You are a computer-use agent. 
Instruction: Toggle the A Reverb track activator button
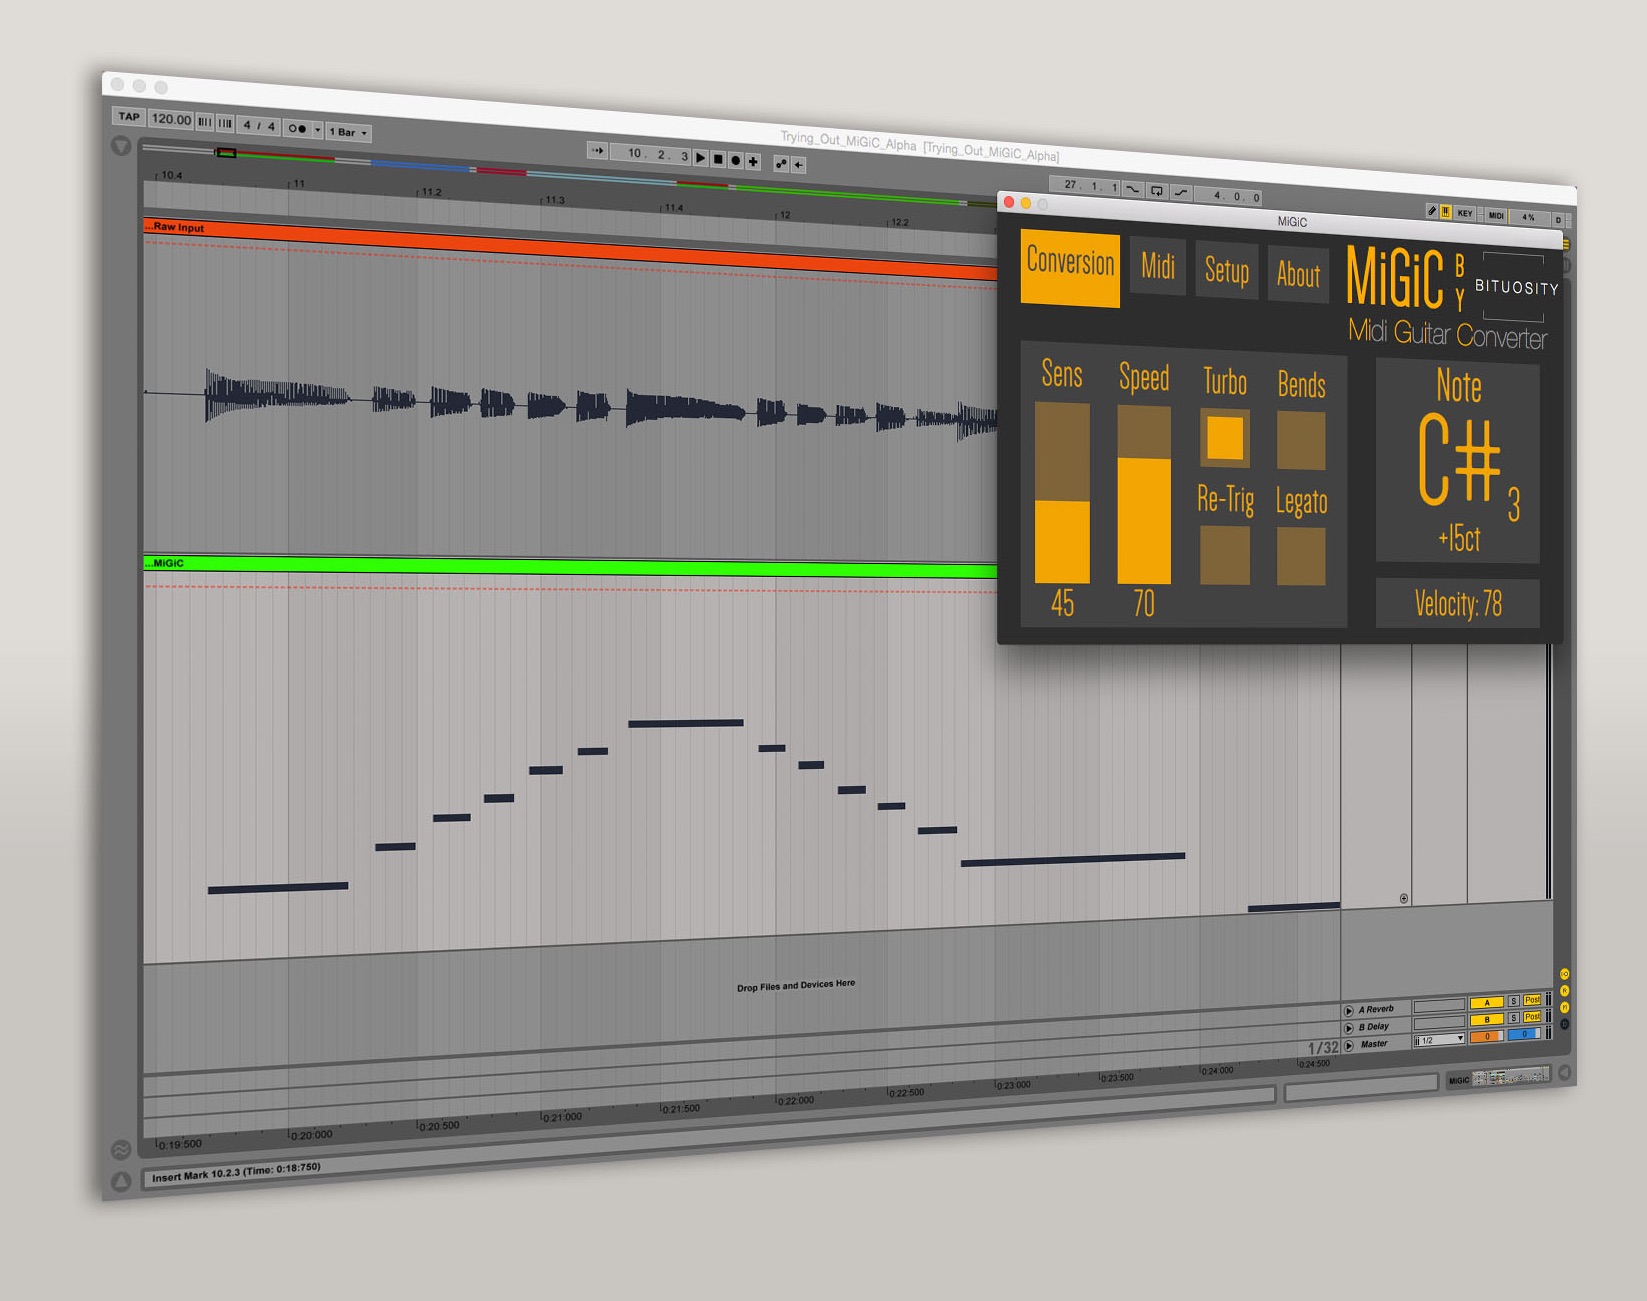pyautogui.click(x=1486, y=1002)
